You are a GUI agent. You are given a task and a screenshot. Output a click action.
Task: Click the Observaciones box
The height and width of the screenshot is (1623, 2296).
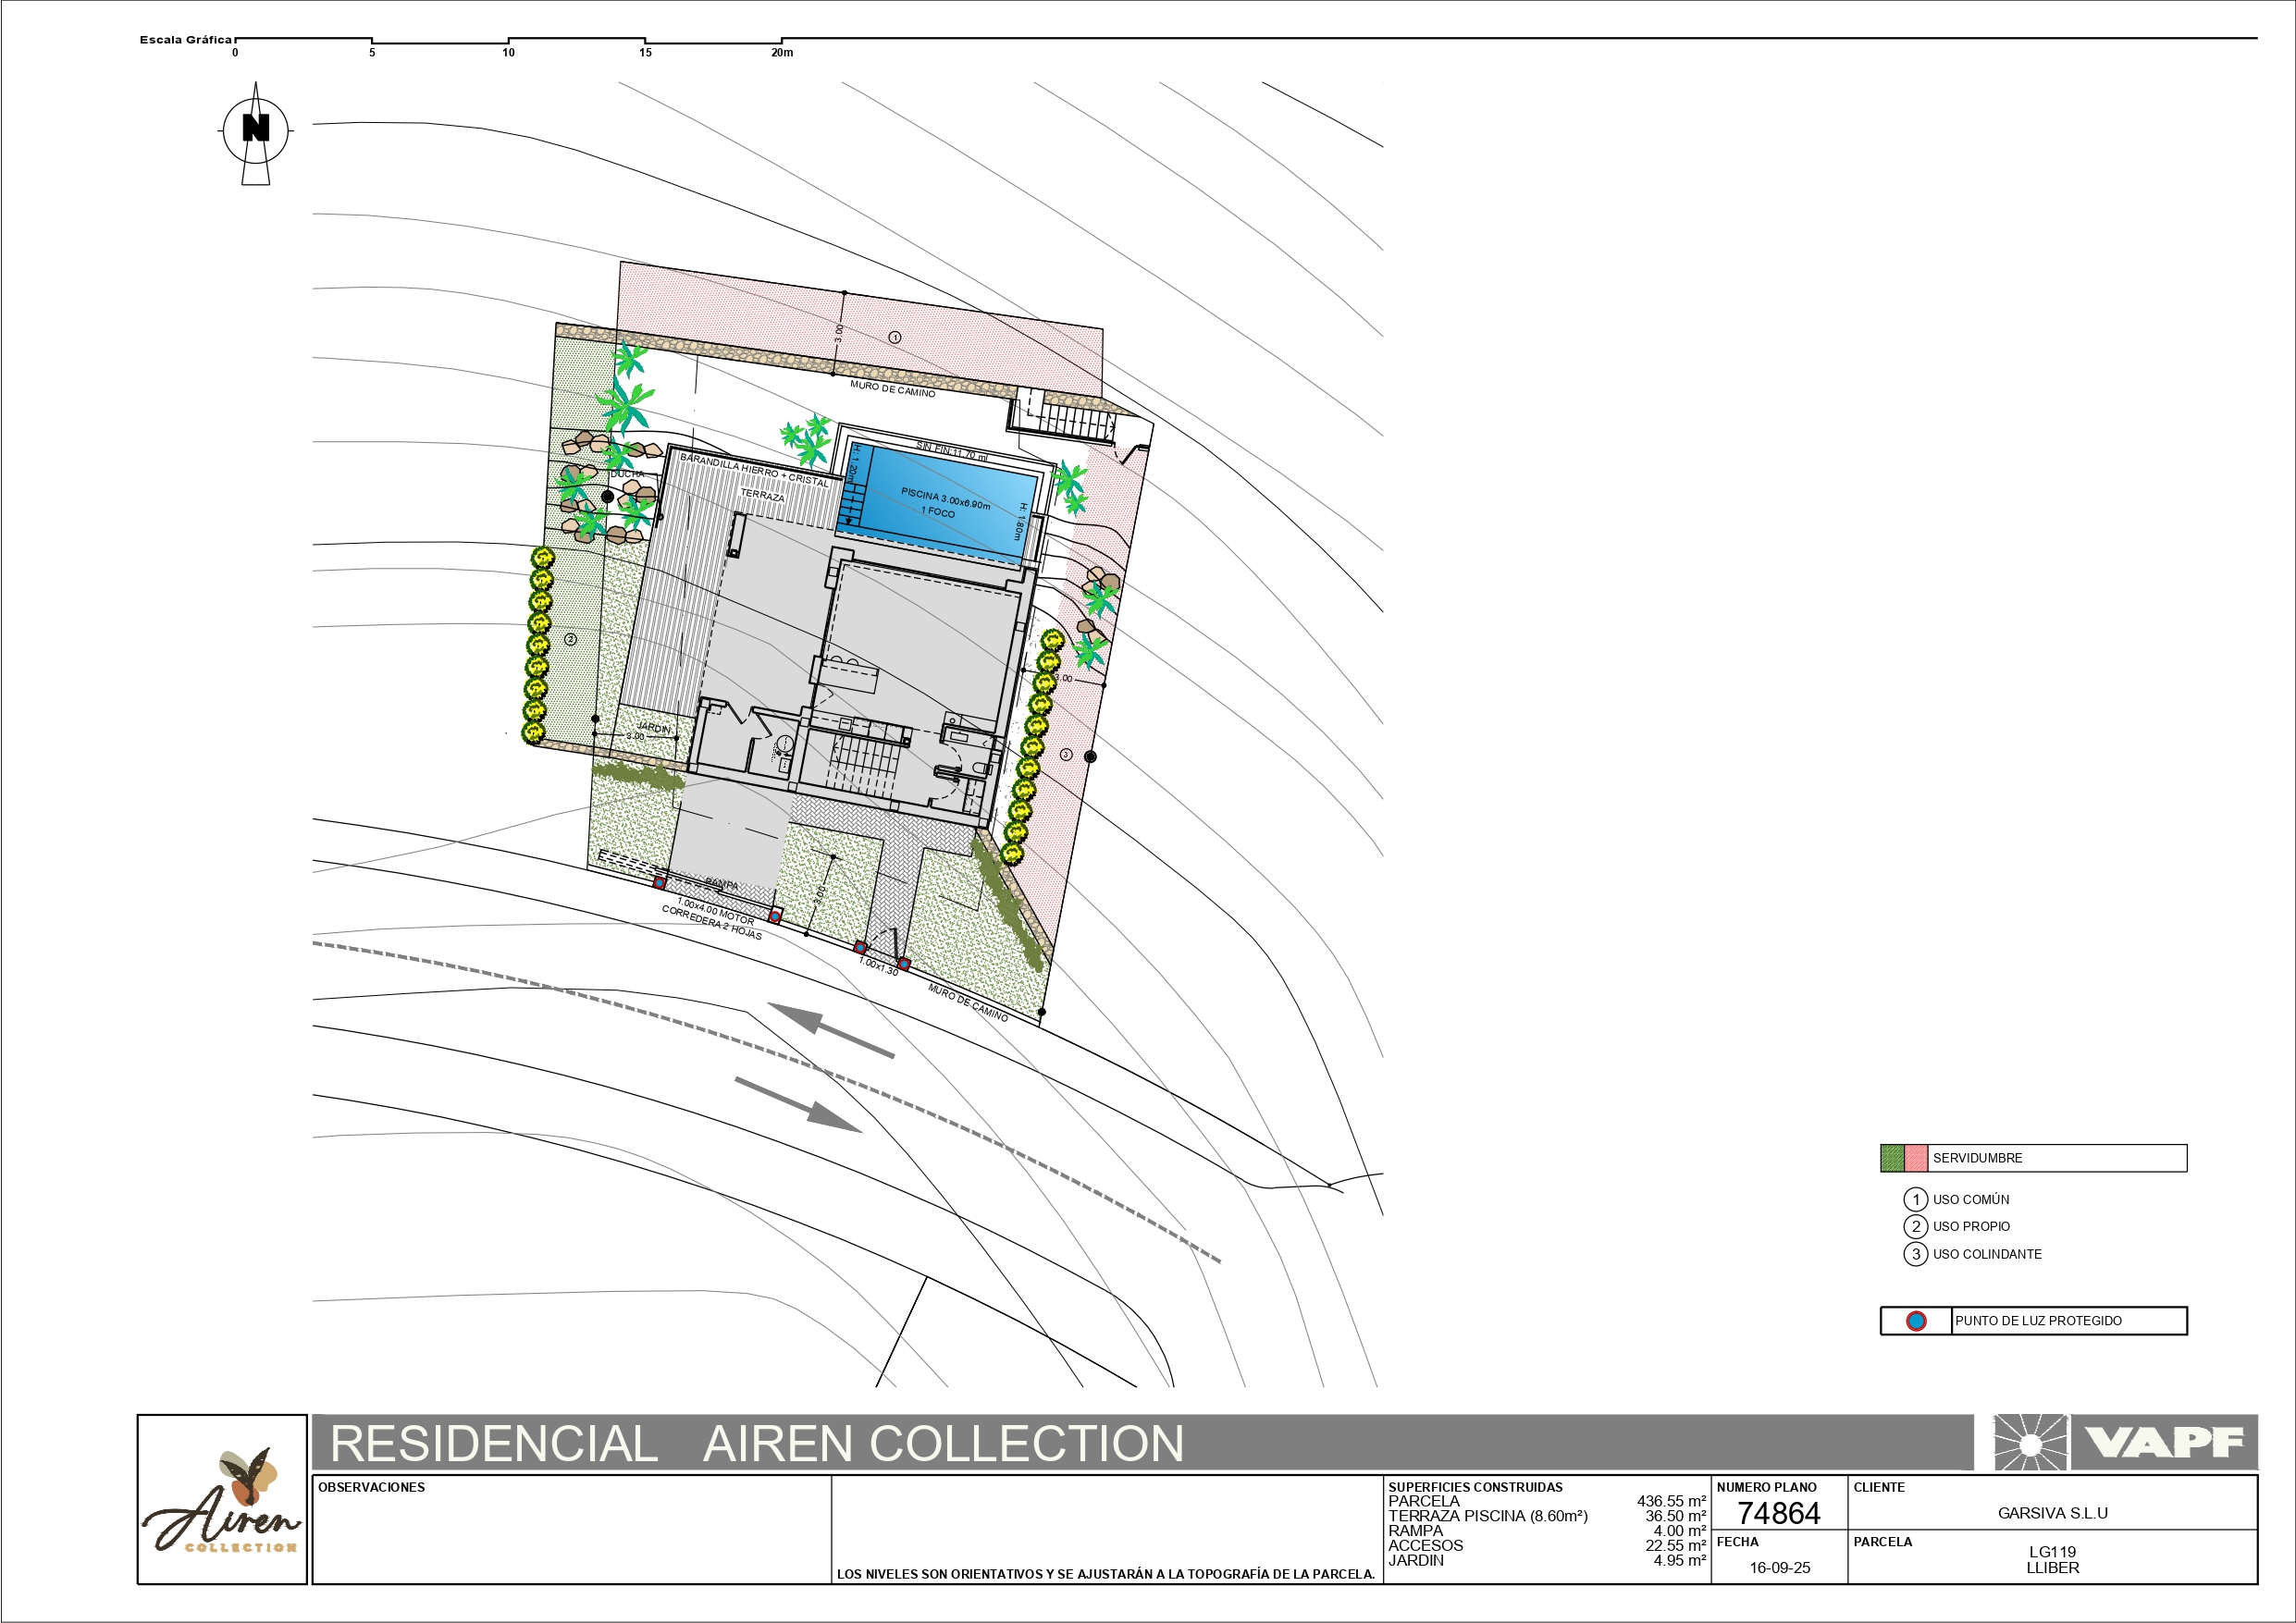(x=572, y=1529)
